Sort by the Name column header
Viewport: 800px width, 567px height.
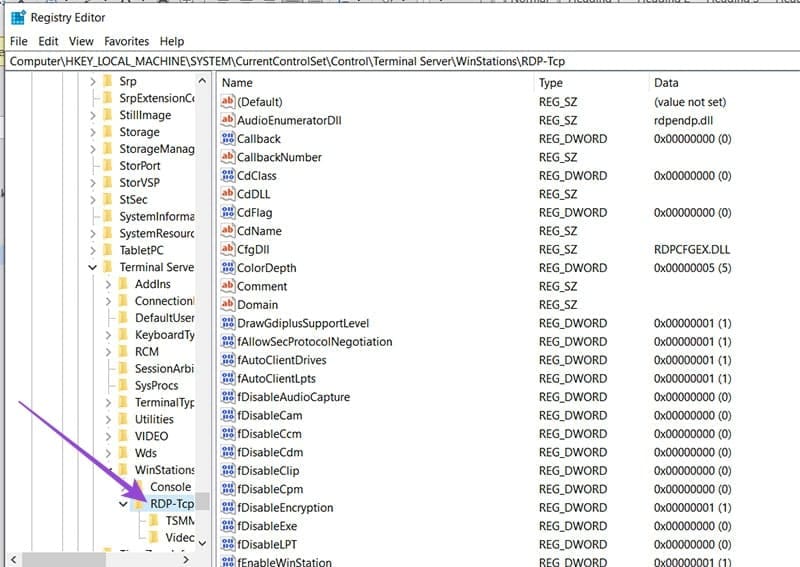point(377,83)
